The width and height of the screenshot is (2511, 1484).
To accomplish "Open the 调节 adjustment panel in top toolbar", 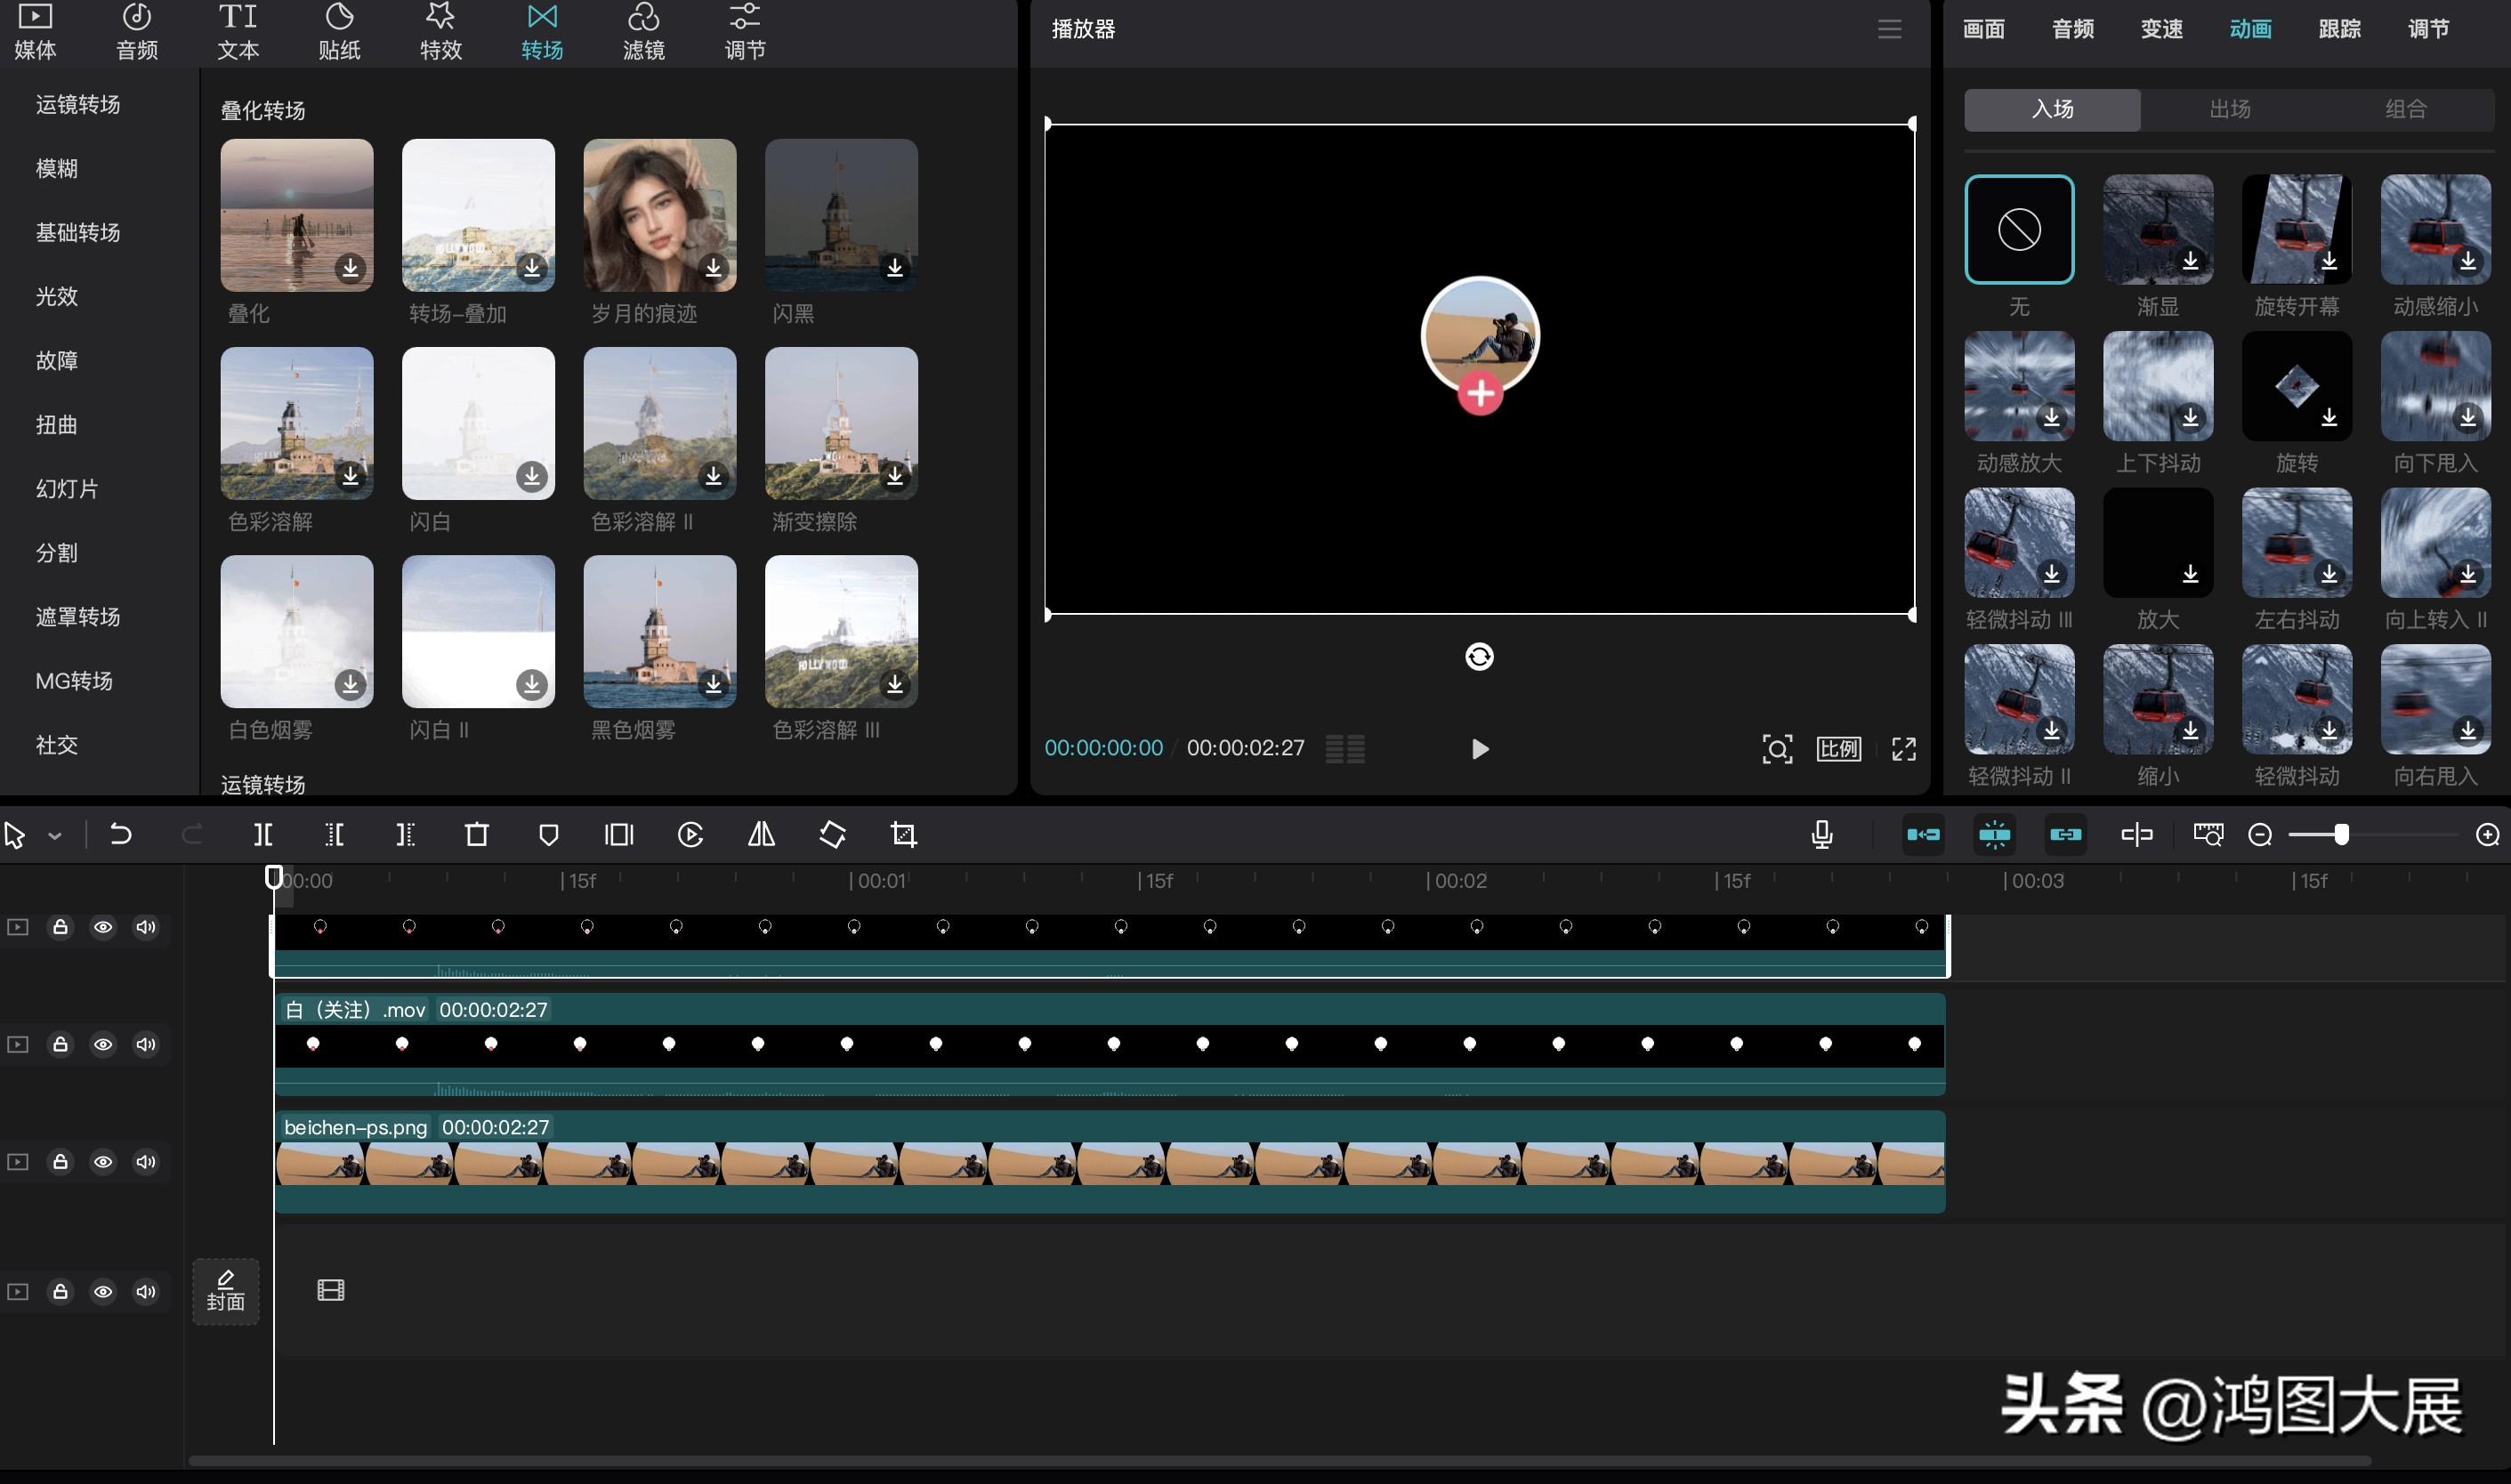I will [x=745, y=32].
